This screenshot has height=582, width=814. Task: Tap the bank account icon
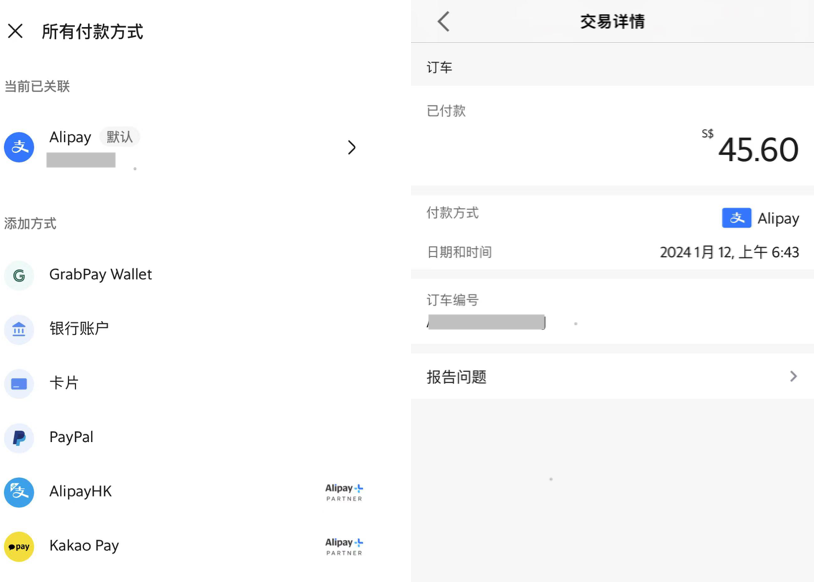point(19,329)
